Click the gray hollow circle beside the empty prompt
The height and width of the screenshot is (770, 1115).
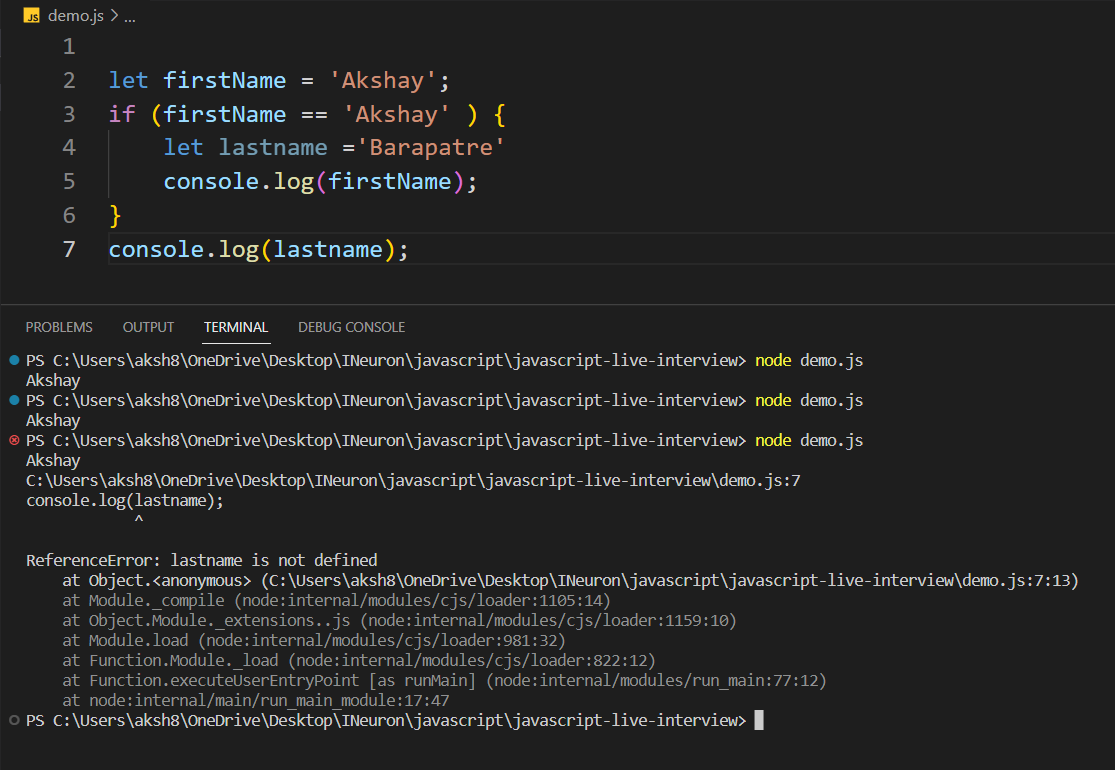pos(14,720)
